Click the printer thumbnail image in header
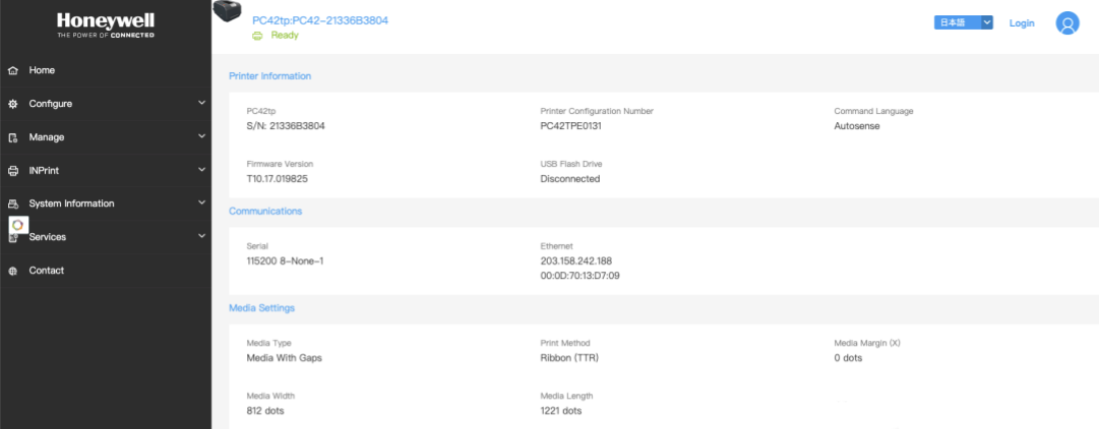 tap(226, 11)
